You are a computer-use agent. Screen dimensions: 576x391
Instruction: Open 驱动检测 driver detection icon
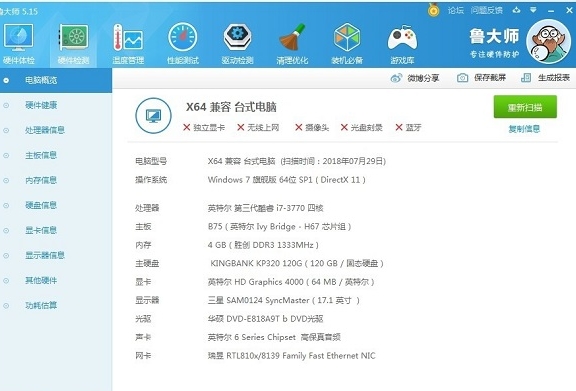pyautogui.click(x=237, y=37)
